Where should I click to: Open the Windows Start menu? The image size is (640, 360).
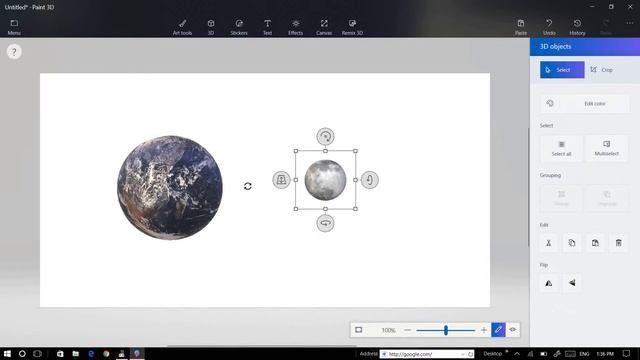7,353
